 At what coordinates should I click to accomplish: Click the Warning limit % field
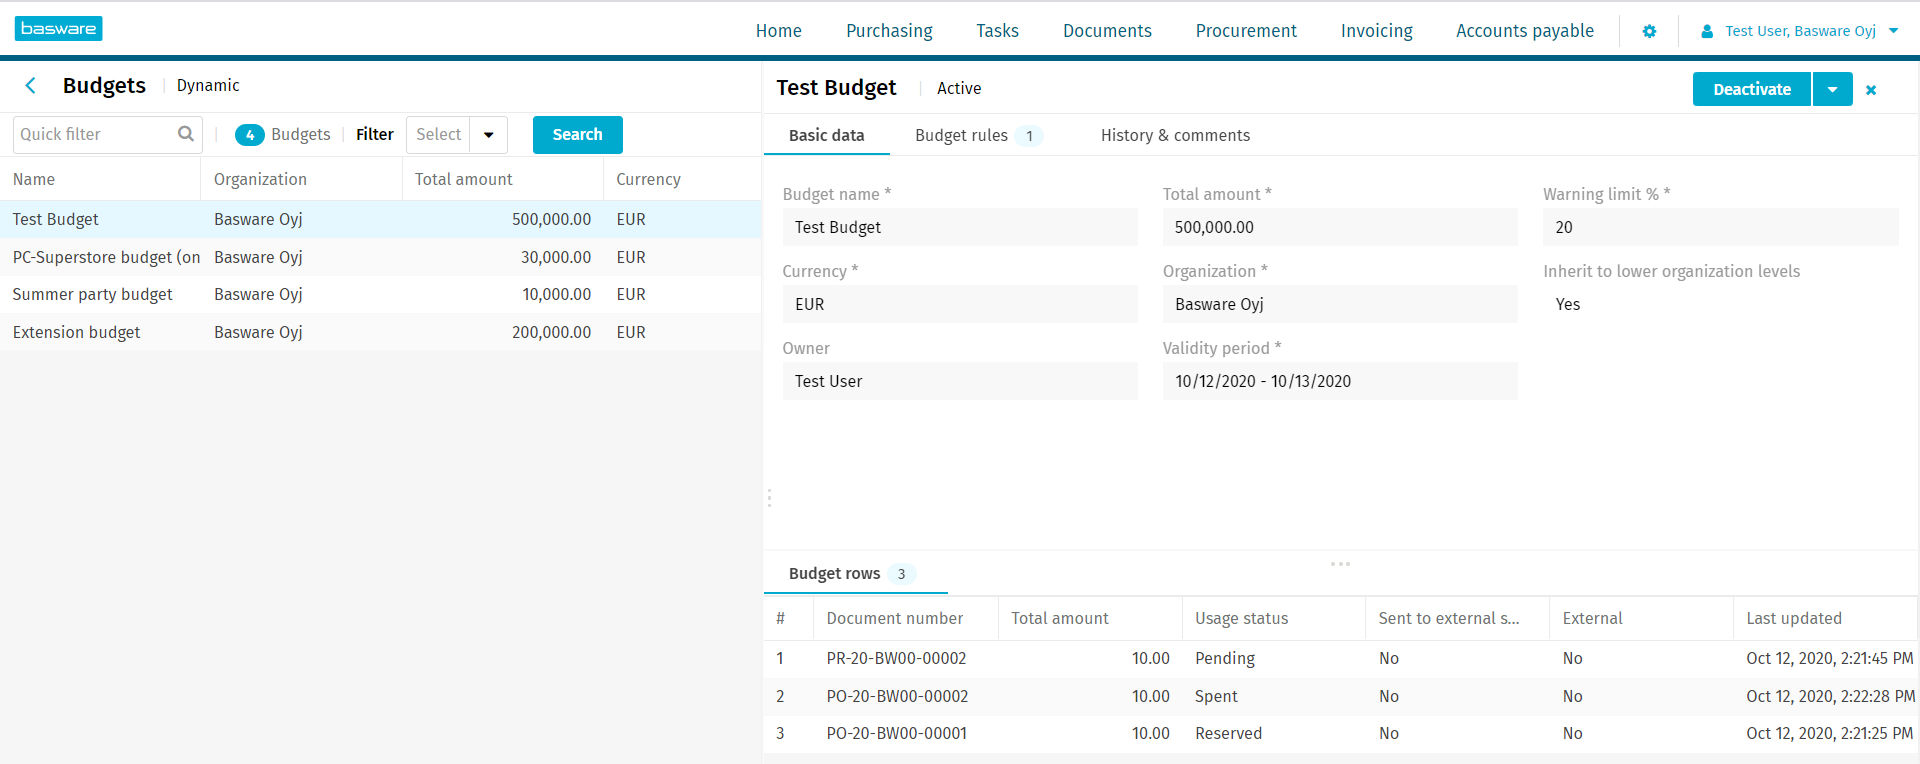(1720, 227)
